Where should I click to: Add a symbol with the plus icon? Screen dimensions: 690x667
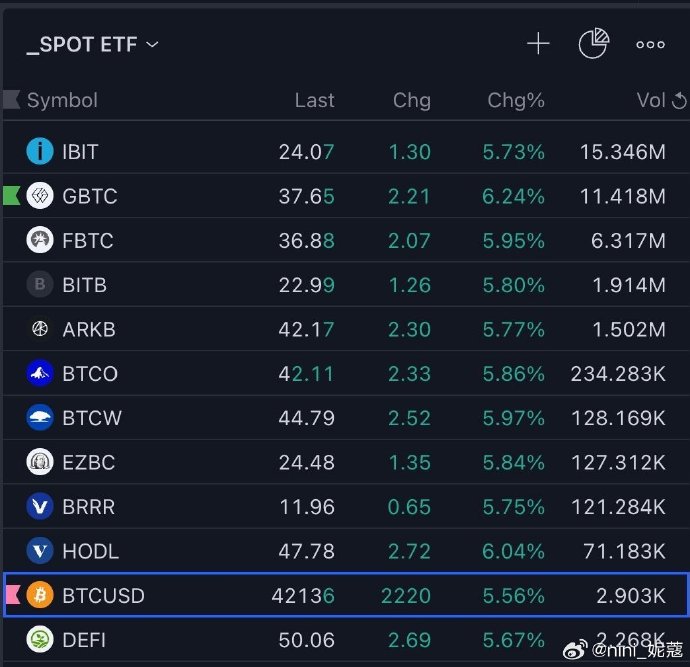click(x=538, y=44)
